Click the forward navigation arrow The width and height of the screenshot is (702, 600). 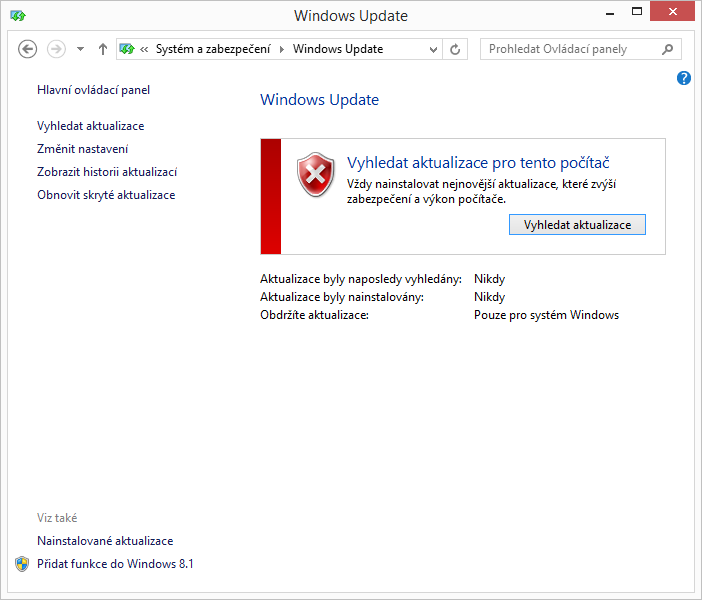pos(57,49)
